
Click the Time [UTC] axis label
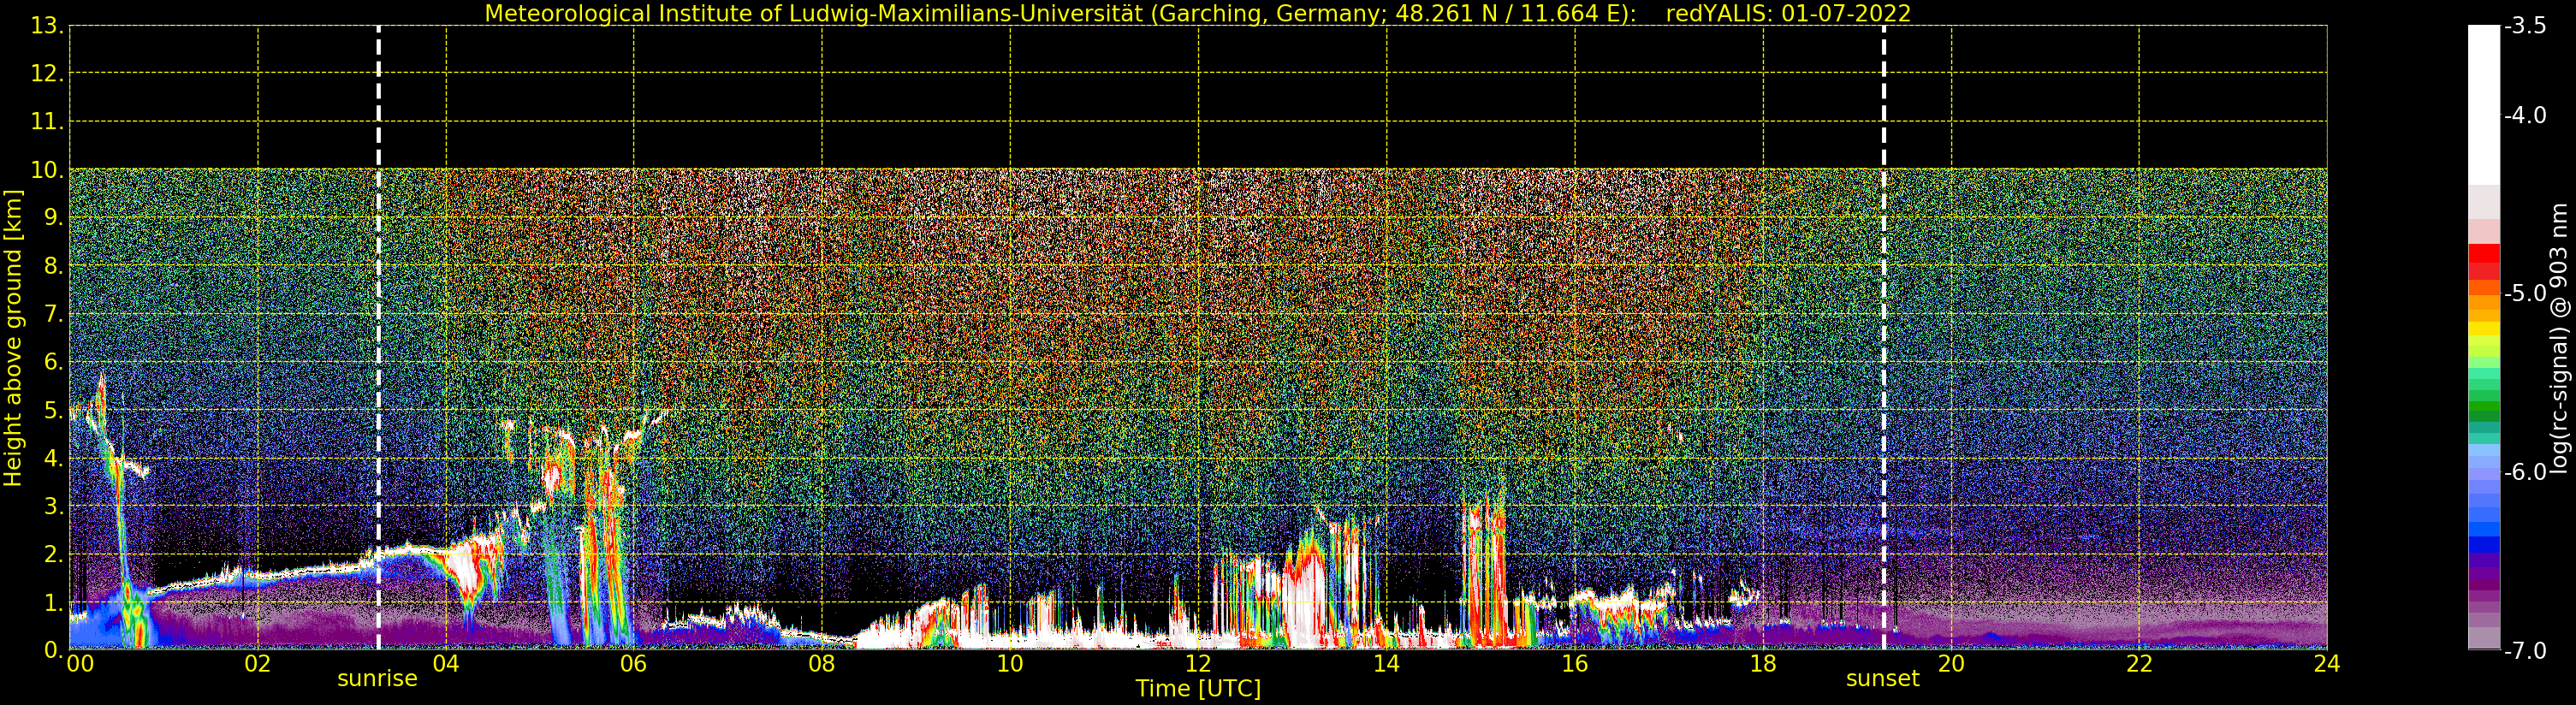click(x=1197, y=689)
